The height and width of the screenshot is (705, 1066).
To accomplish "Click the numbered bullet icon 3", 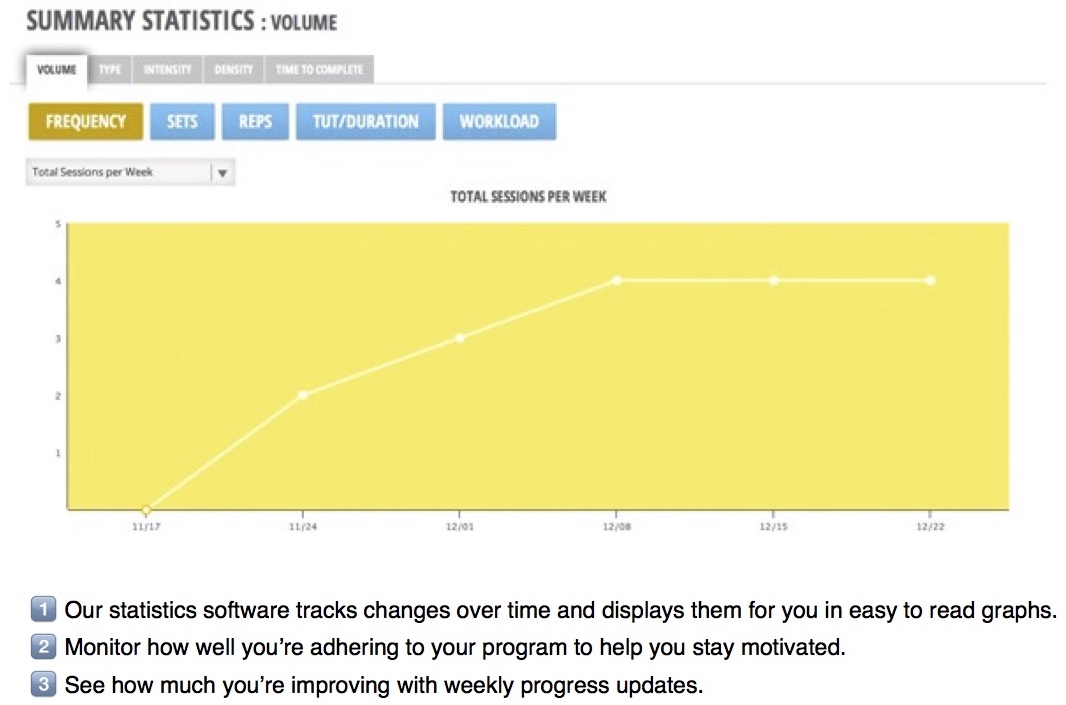I will [x=44, y=683].
